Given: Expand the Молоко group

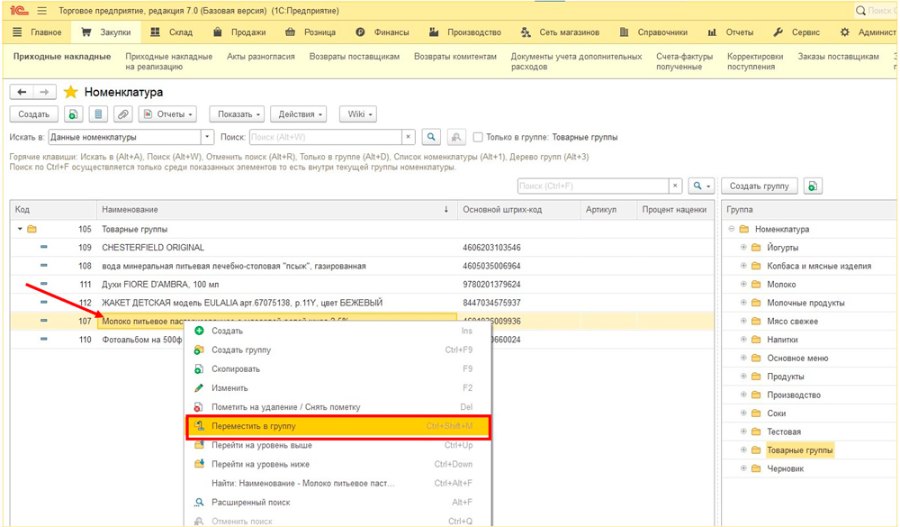Looking at the screenshot, I should [743, 284].
